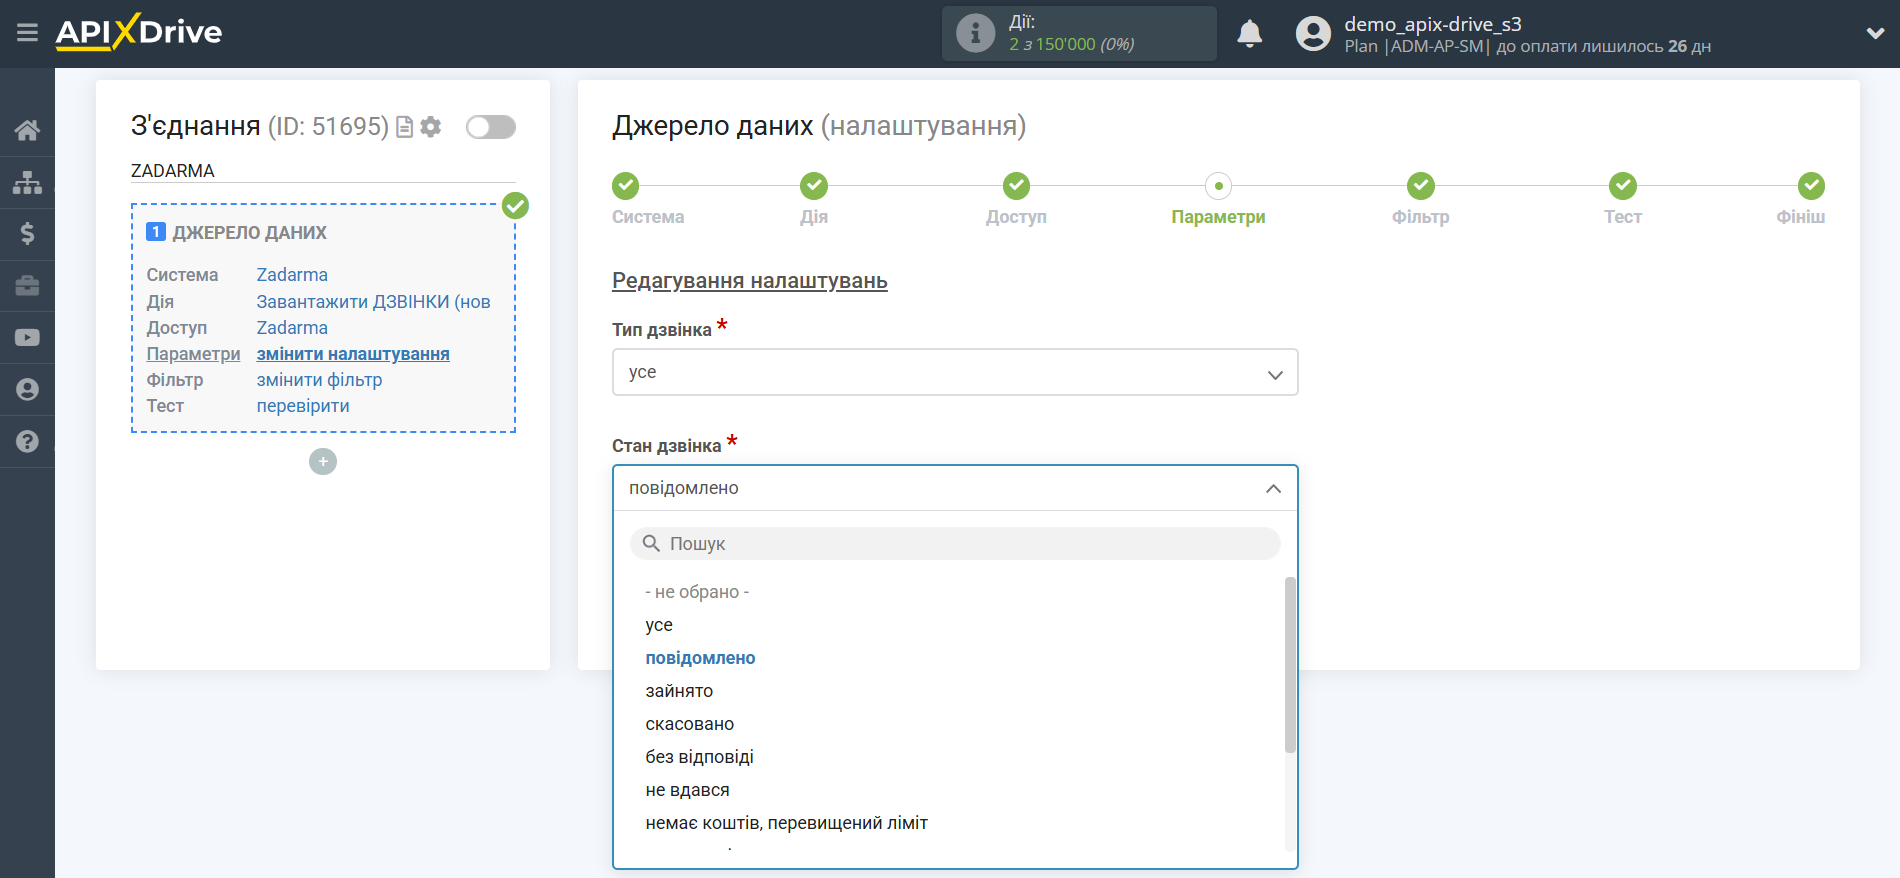Viewport: 1900px width, 878px height.
Task: Click the ApiX-Drive logo
Action: point(139,32)
